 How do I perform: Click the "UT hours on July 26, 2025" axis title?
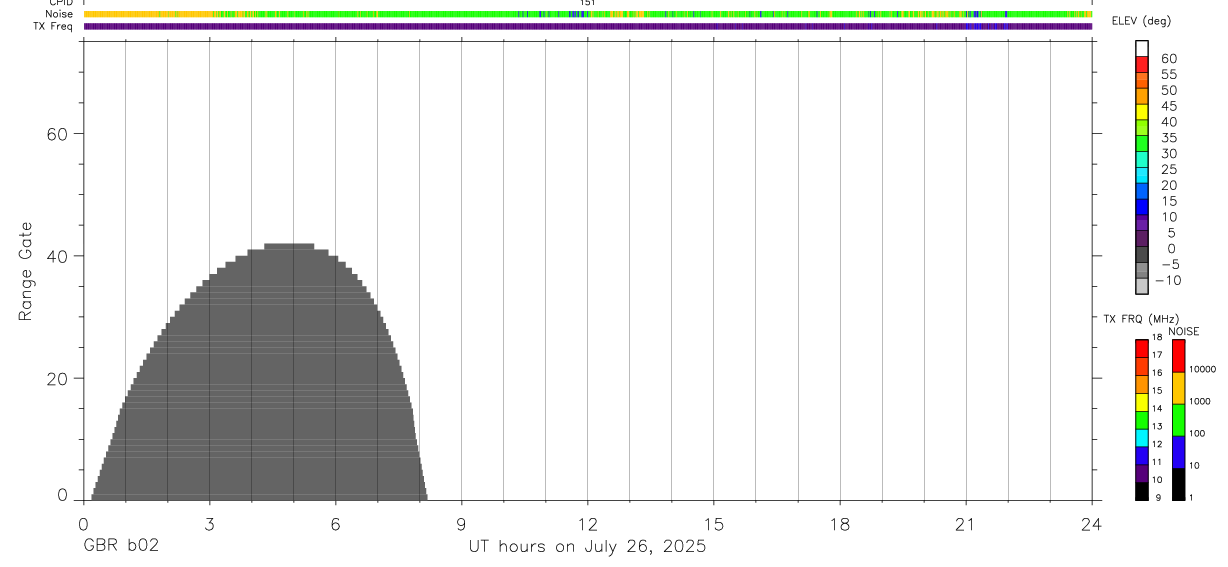coord(587,547)
